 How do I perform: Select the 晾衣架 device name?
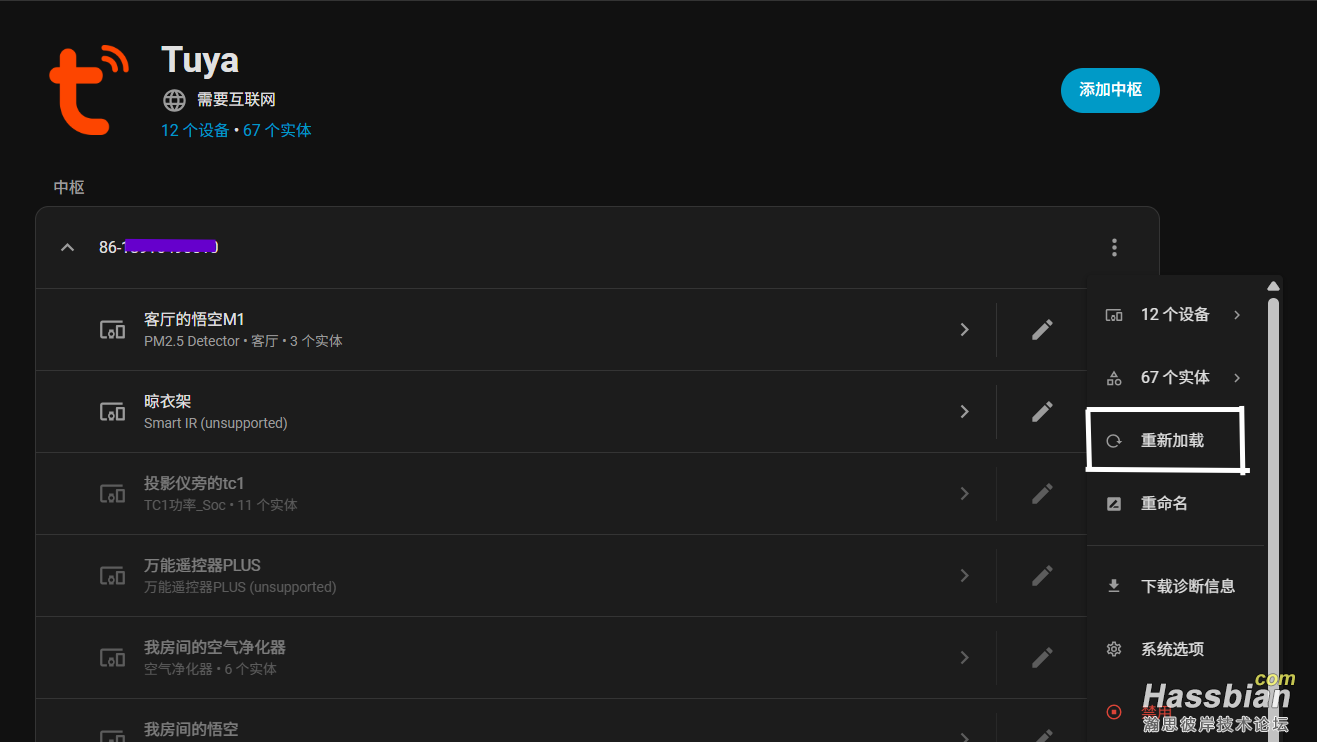(x=167, y=401)
